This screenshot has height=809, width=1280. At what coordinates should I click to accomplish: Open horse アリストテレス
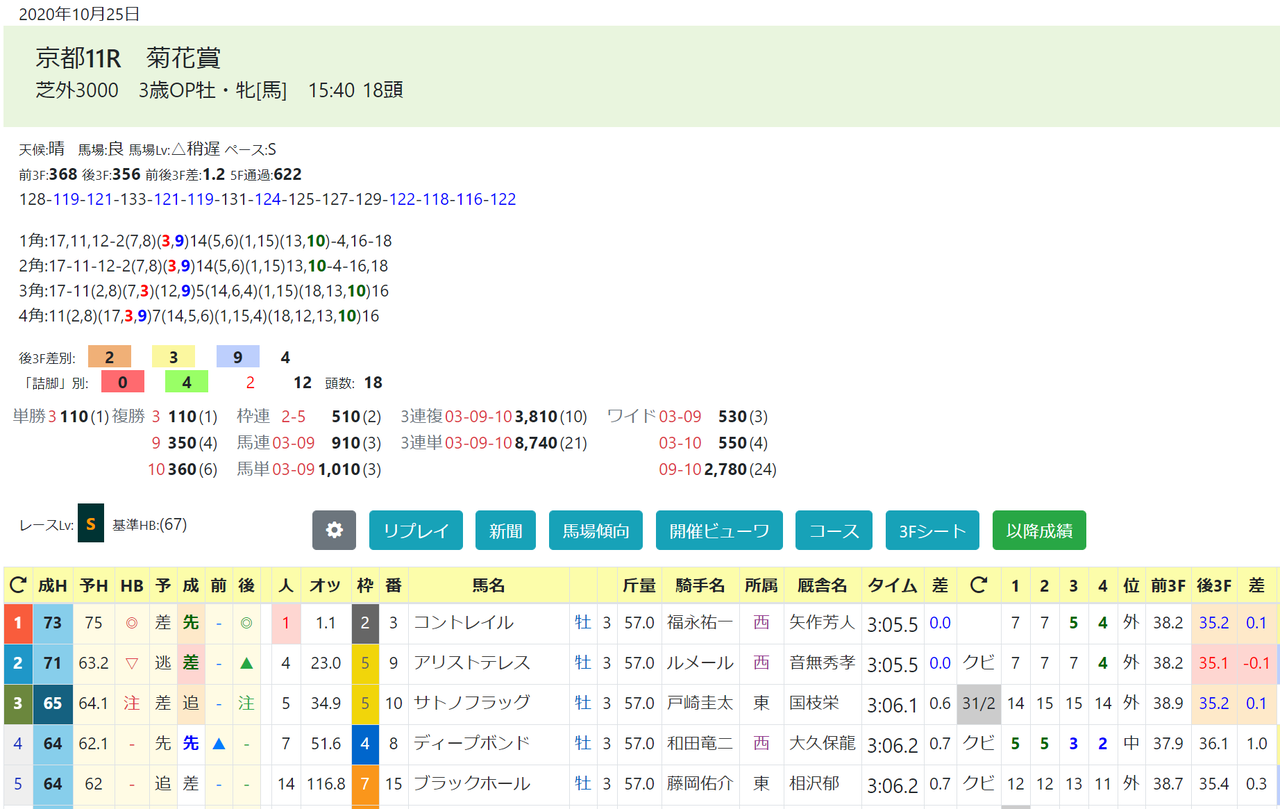[471, 663]
